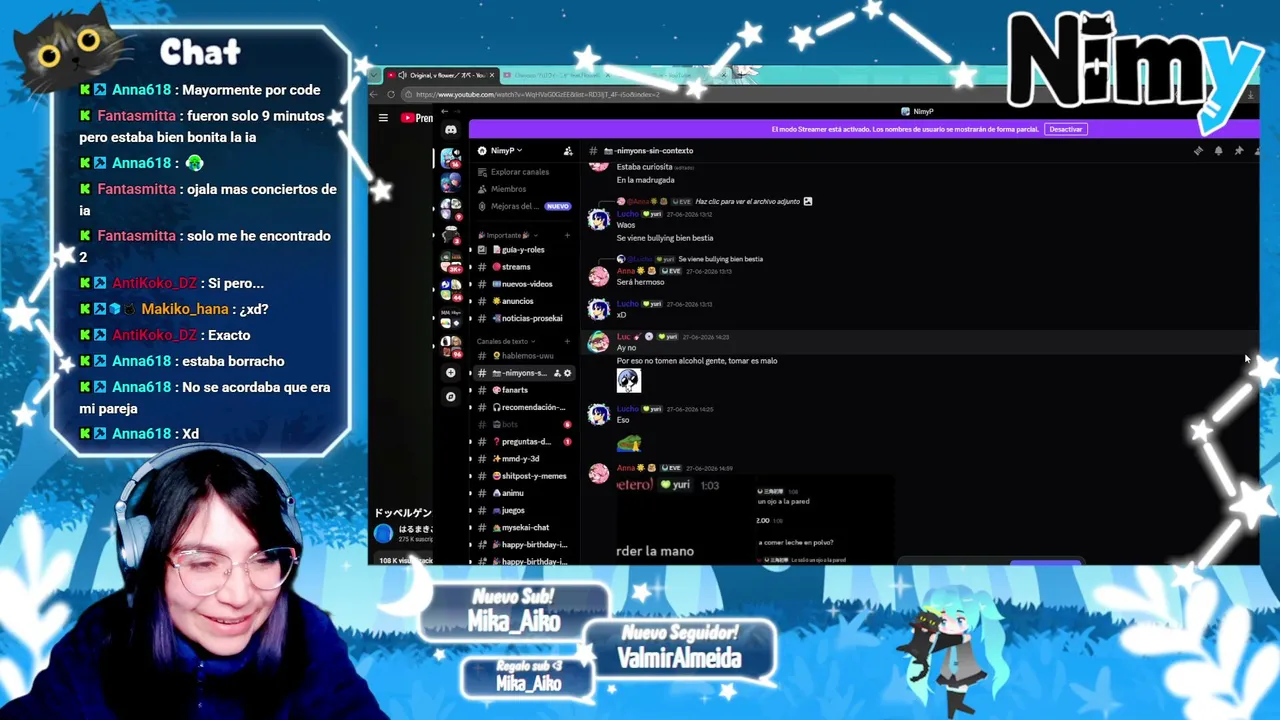Add channel plus in Canales de texto
This screenshot has width=1280, height=720.
point(567,341)
